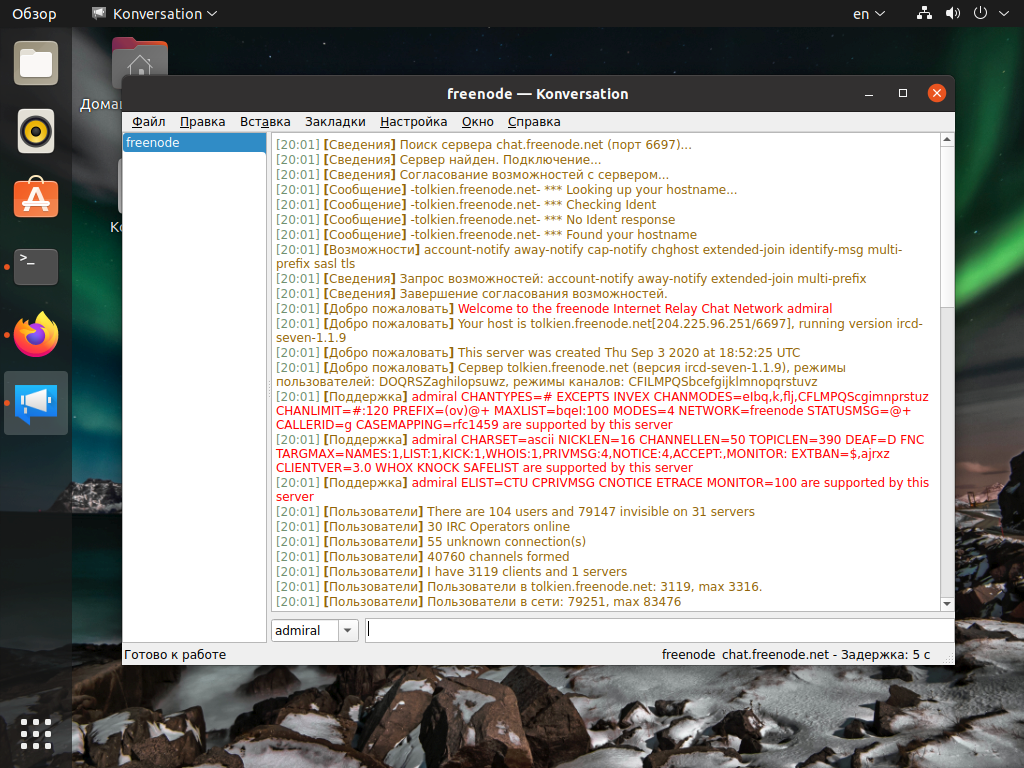Expand the Konversation app menu in top bar
Image resolution: width=1024 pixels, height=768 pixels.
pyautogui.click(x=155, y=14)
